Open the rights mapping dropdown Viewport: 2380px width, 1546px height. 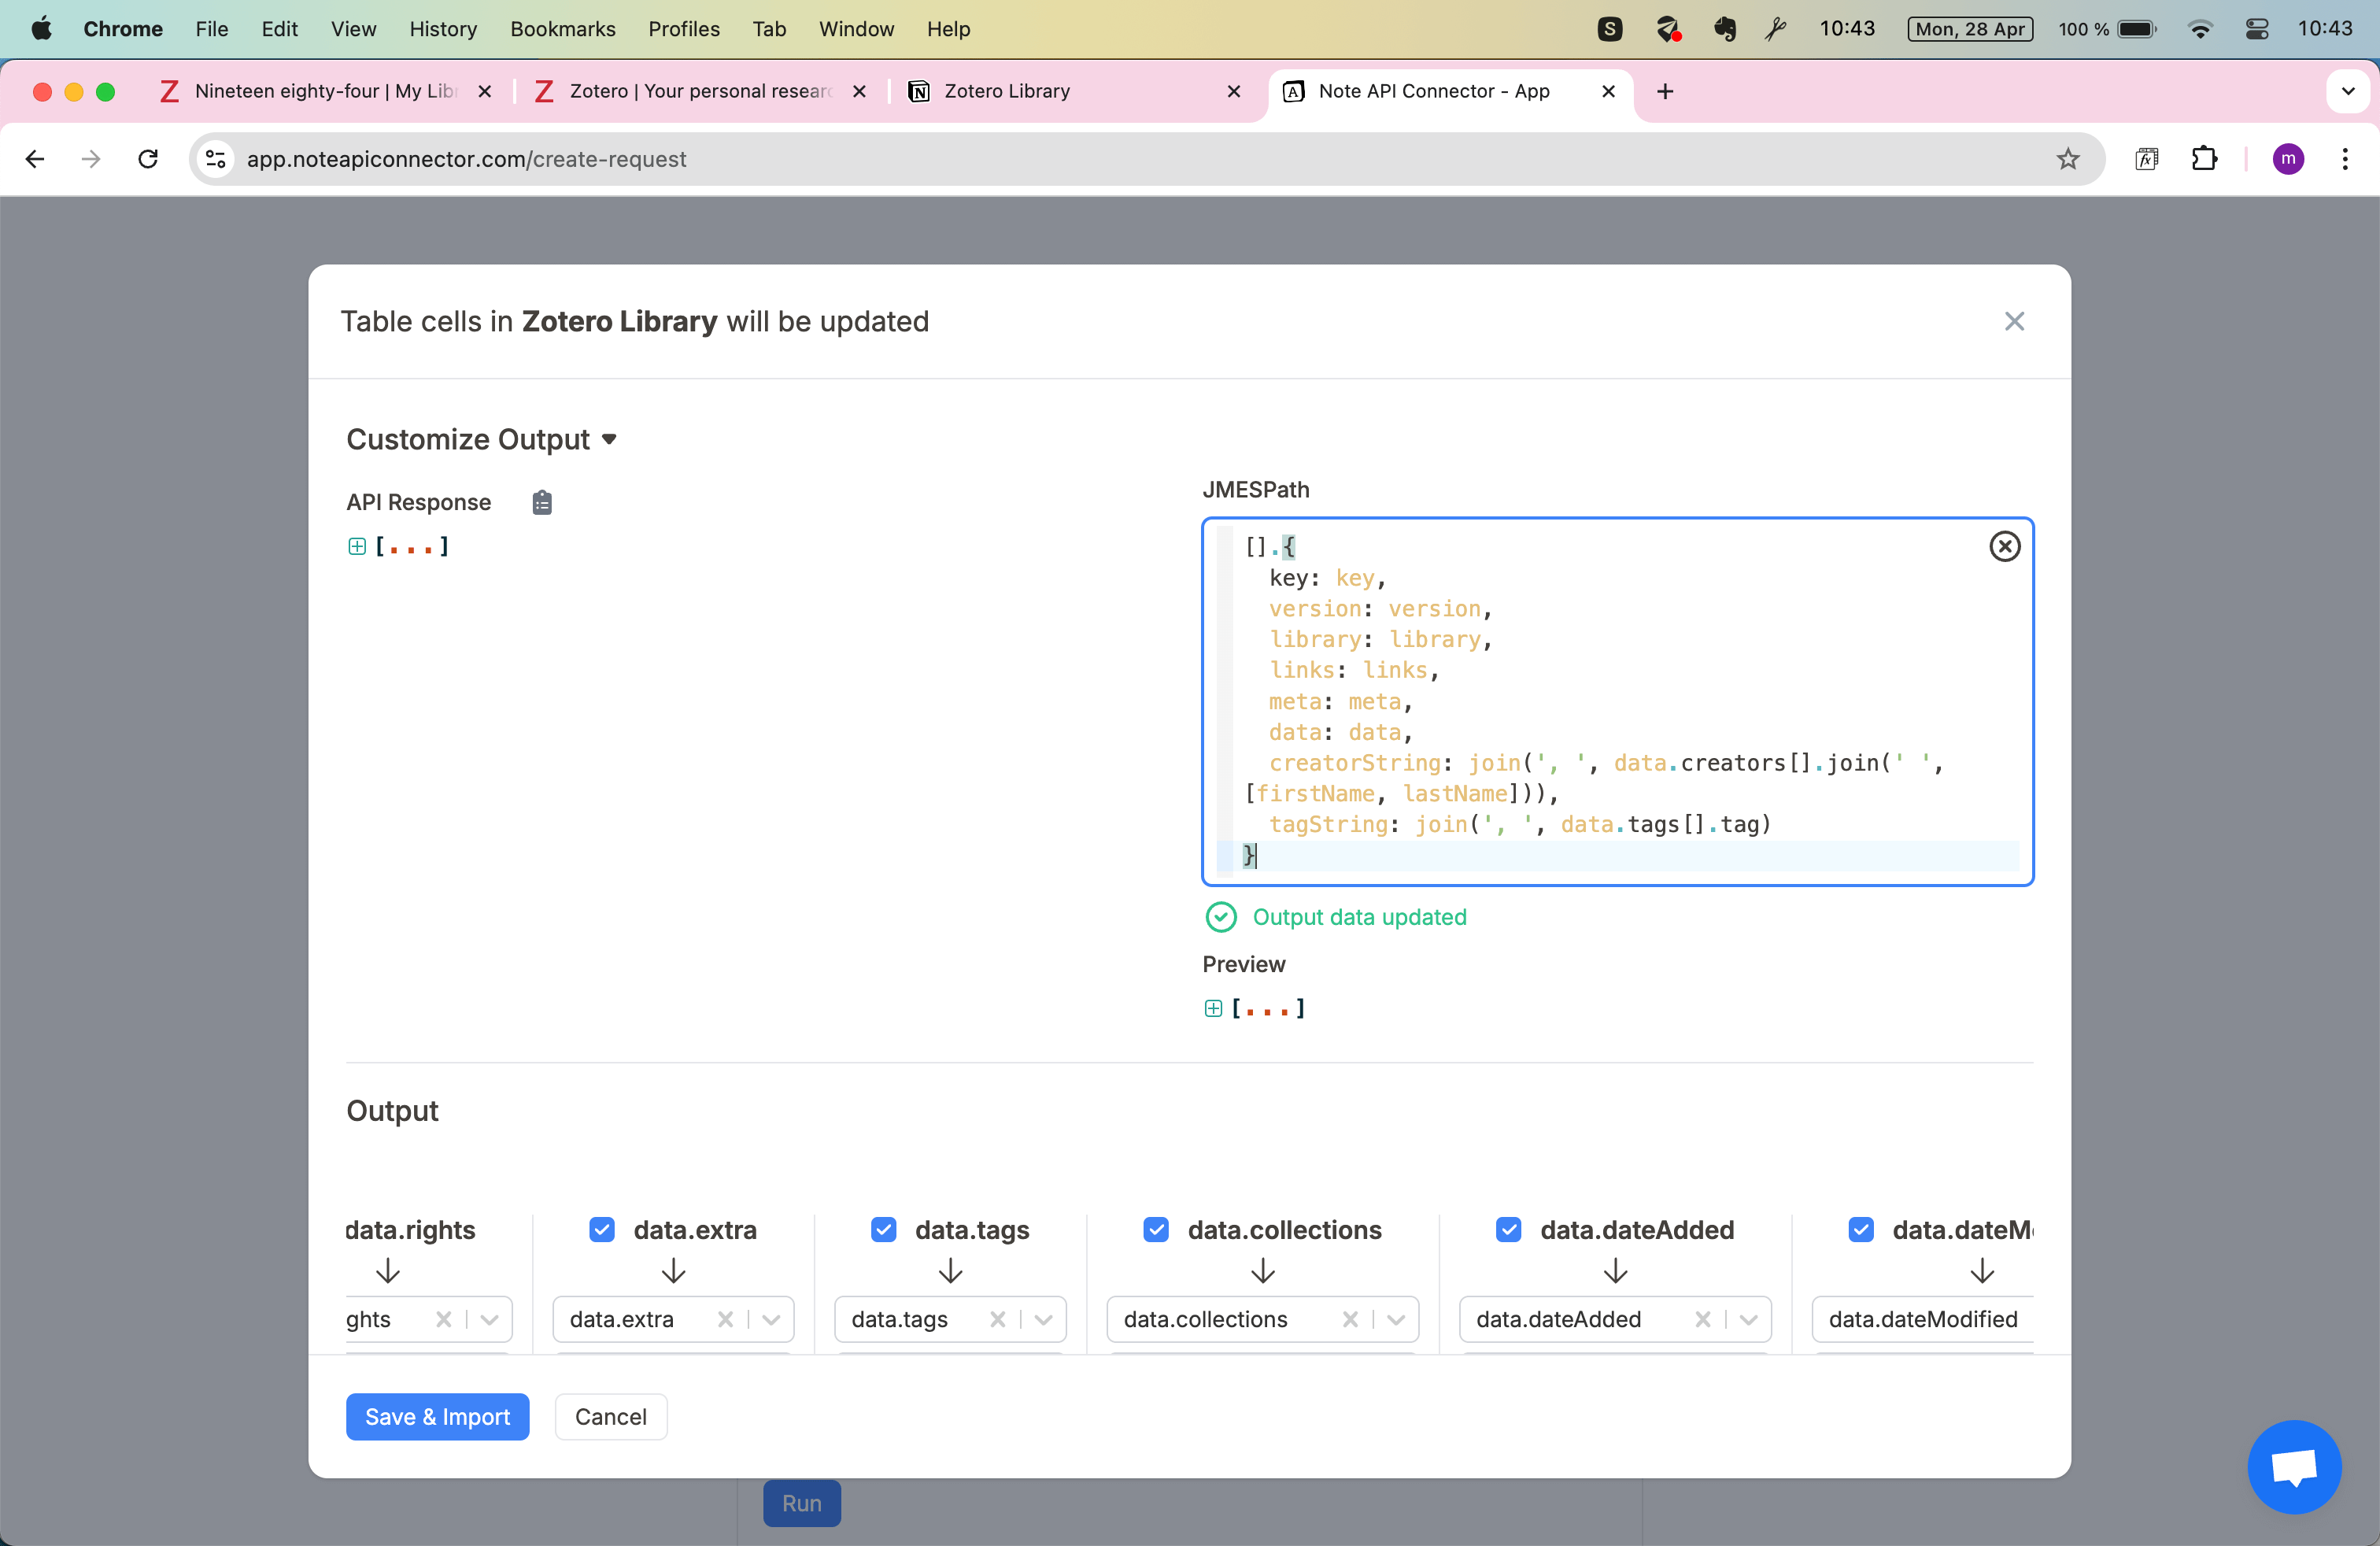pyautogui.click(x=488, y=1319)
